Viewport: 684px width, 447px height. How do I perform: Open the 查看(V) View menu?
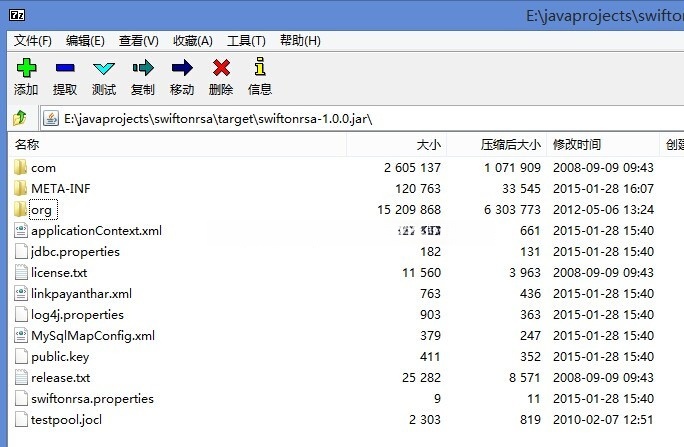point(139,41)
